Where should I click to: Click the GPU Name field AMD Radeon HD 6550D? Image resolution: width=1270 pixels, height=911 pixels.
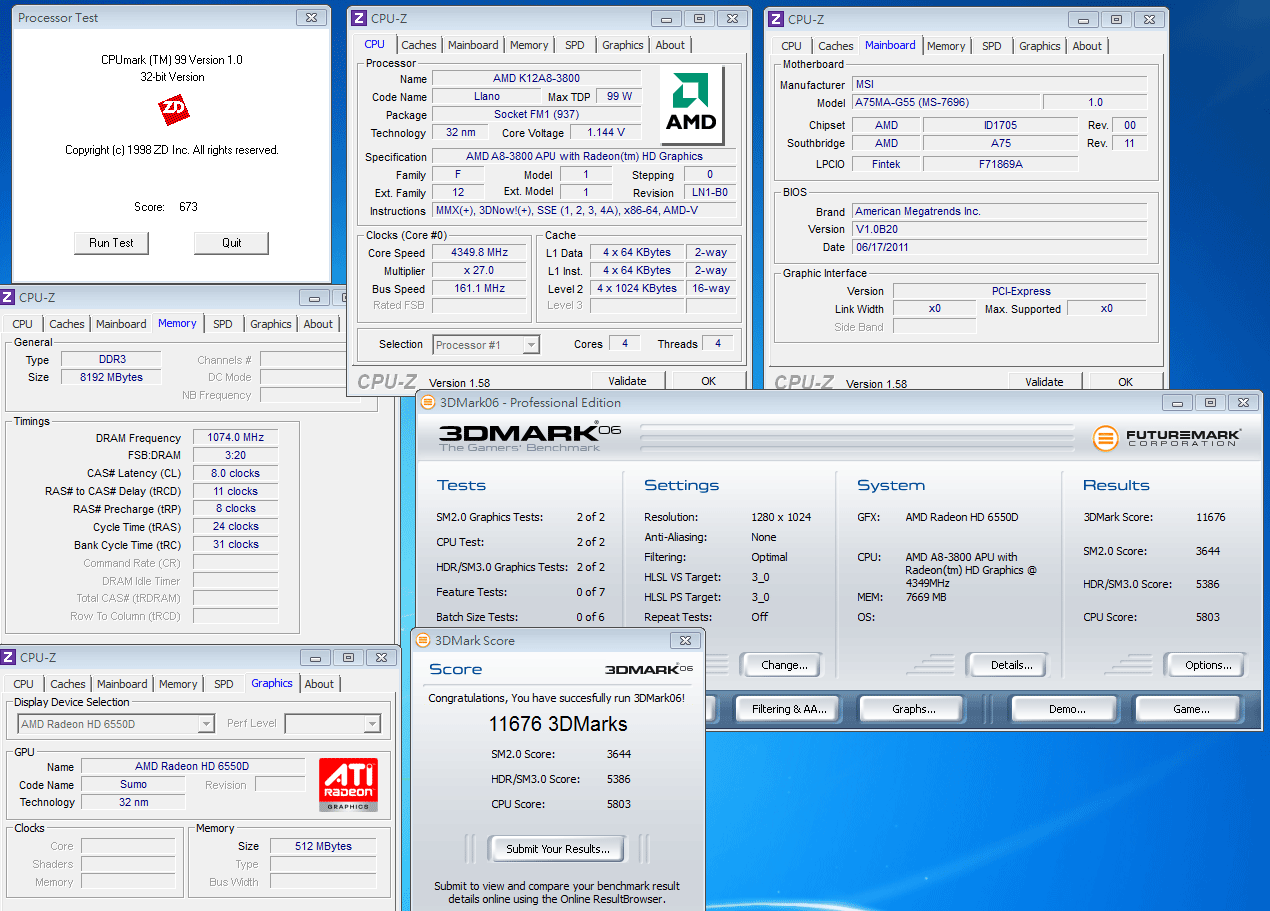coord(192,766)
